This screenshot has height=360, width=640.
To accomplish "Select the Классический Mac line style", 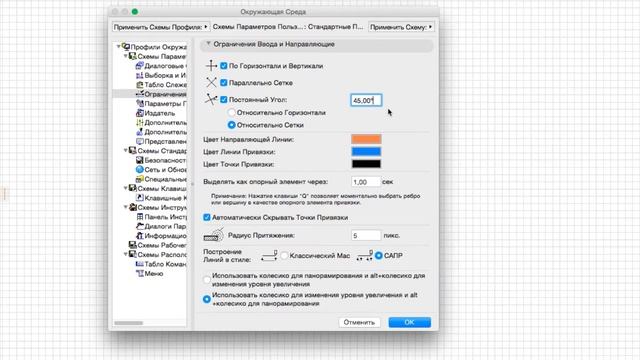I will click(x=284, y=256).
